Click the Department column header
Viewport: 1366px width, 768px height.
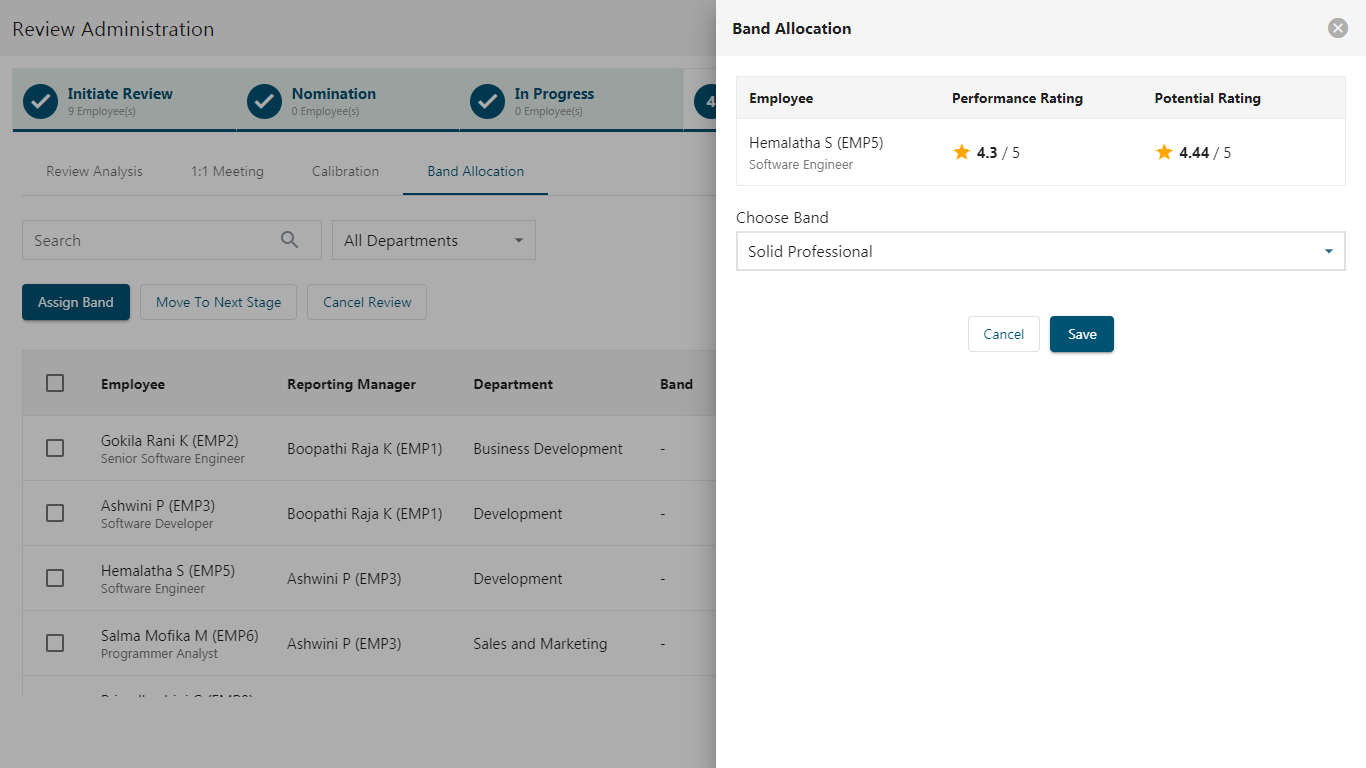tap(513, 384)
